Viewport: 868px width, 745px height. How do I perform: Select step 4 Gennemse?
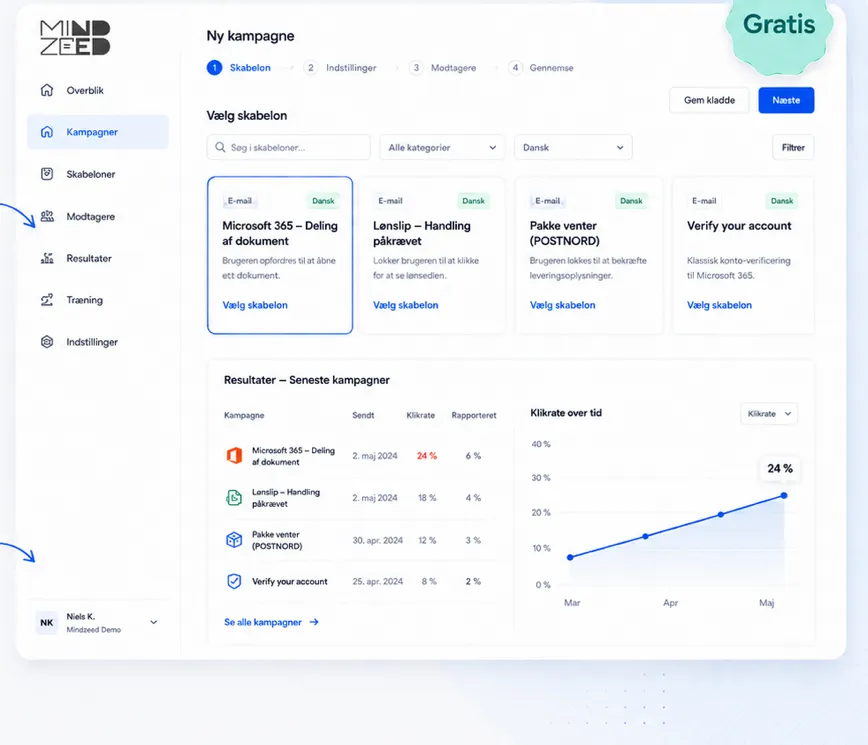(x=541, y=68)
